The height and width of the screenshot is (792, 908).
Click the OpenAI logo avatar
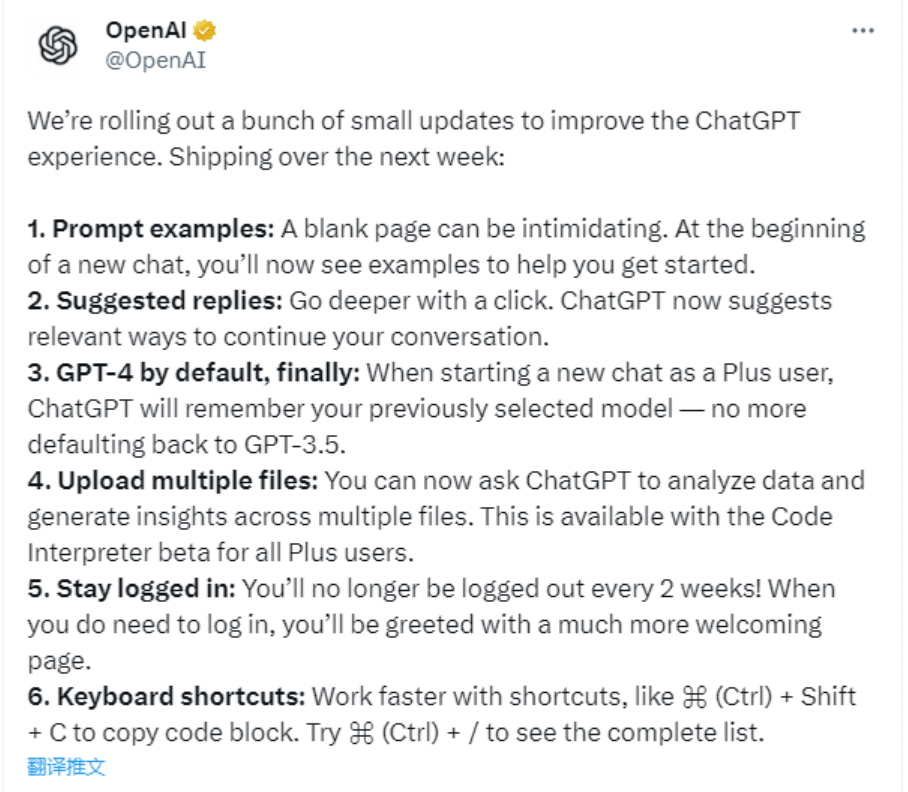57,46
